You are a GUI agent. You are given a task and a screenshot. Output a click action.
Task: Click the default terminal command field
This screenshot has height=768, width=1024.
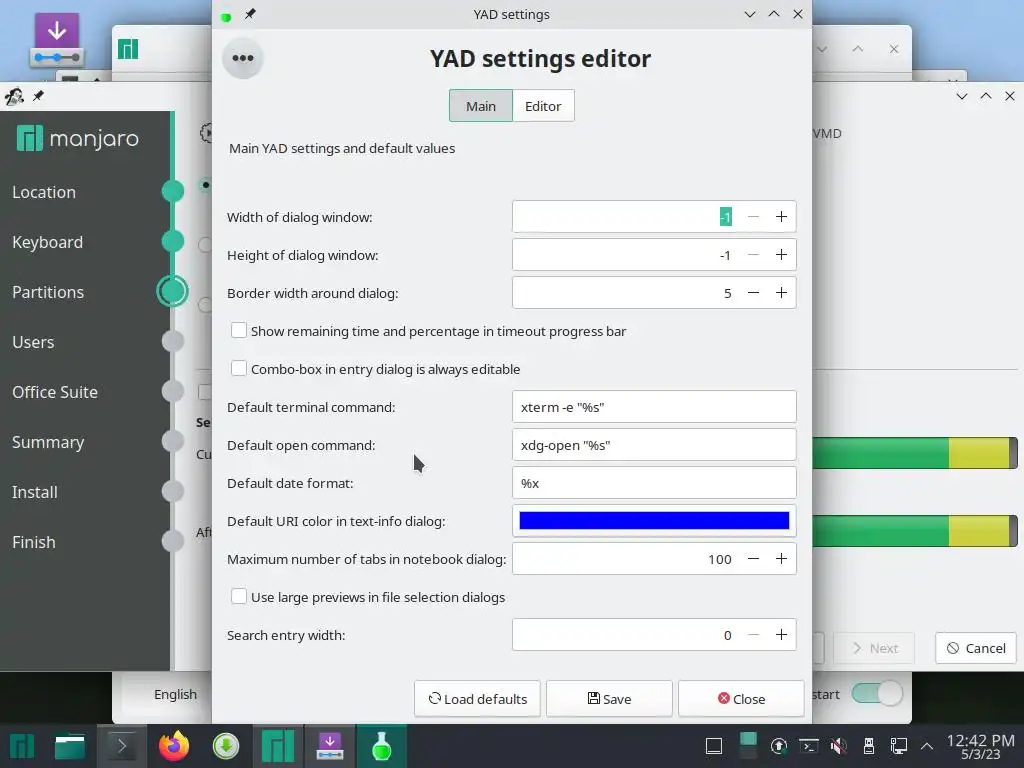(x=654, y=407)
